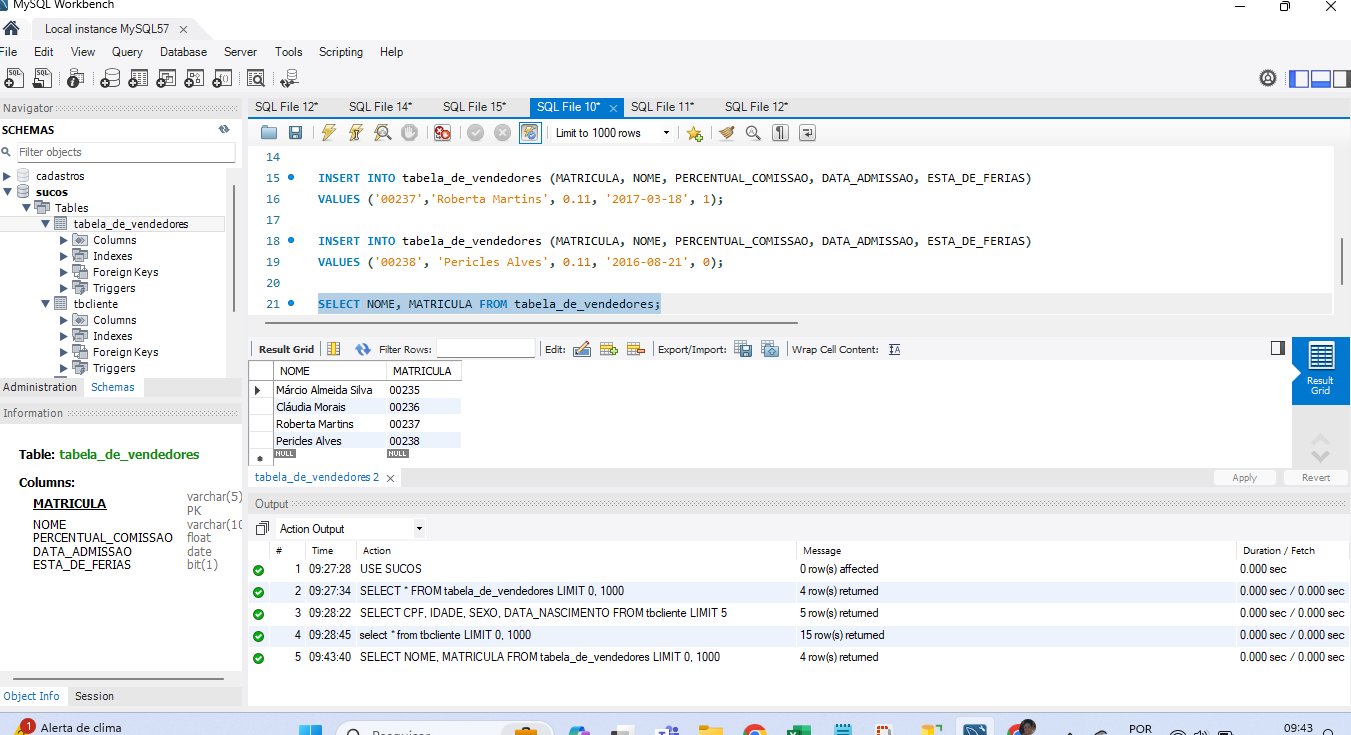Viewport: 1351px width, 735px height.
Task: Run EXPLAIN on statement under cursor
Action: pos(382,133)
